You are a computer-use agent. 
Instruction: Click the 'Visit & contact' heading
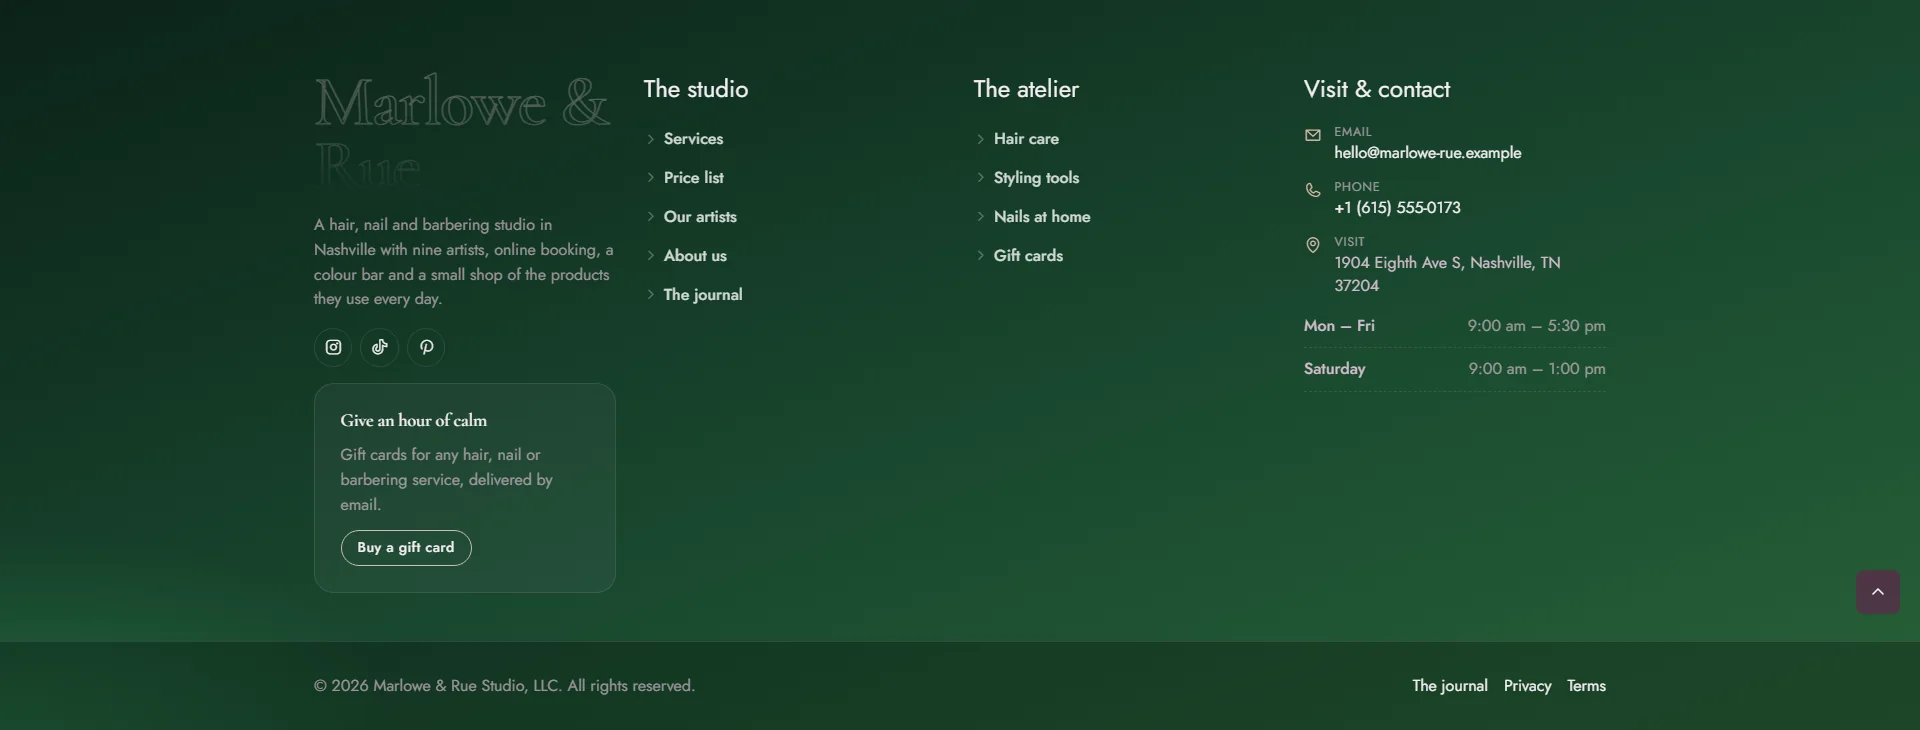(1377, 89)
